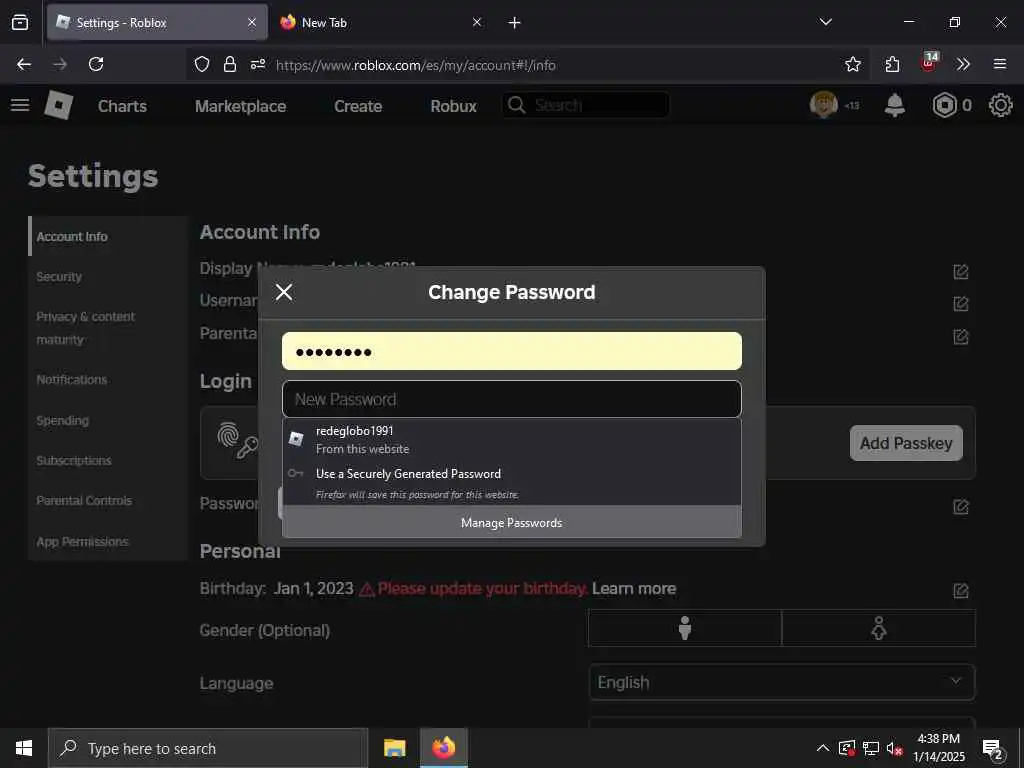The width and height of the screenshot is (1024, 768).
Task: Edit the Birthday
Action: tap(961, 591)
